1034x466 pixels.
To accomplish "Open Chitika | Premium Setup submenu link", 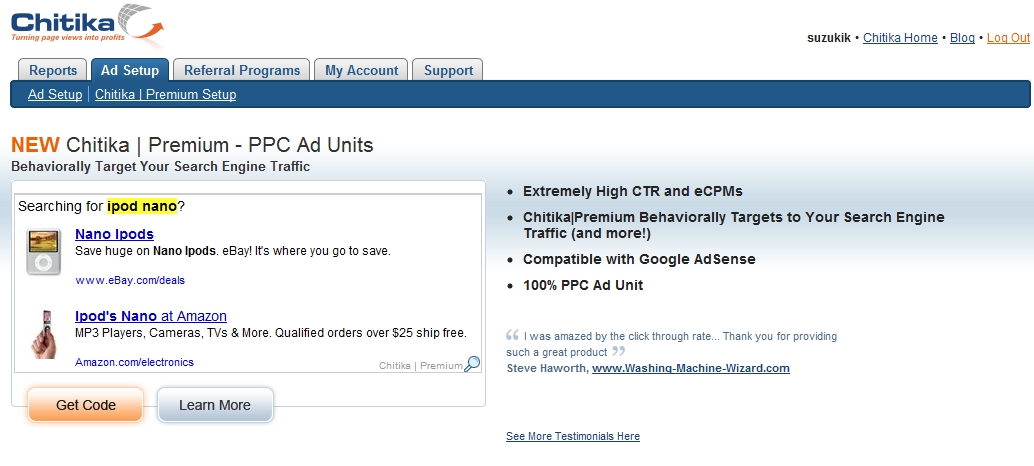I will (166, 94).
